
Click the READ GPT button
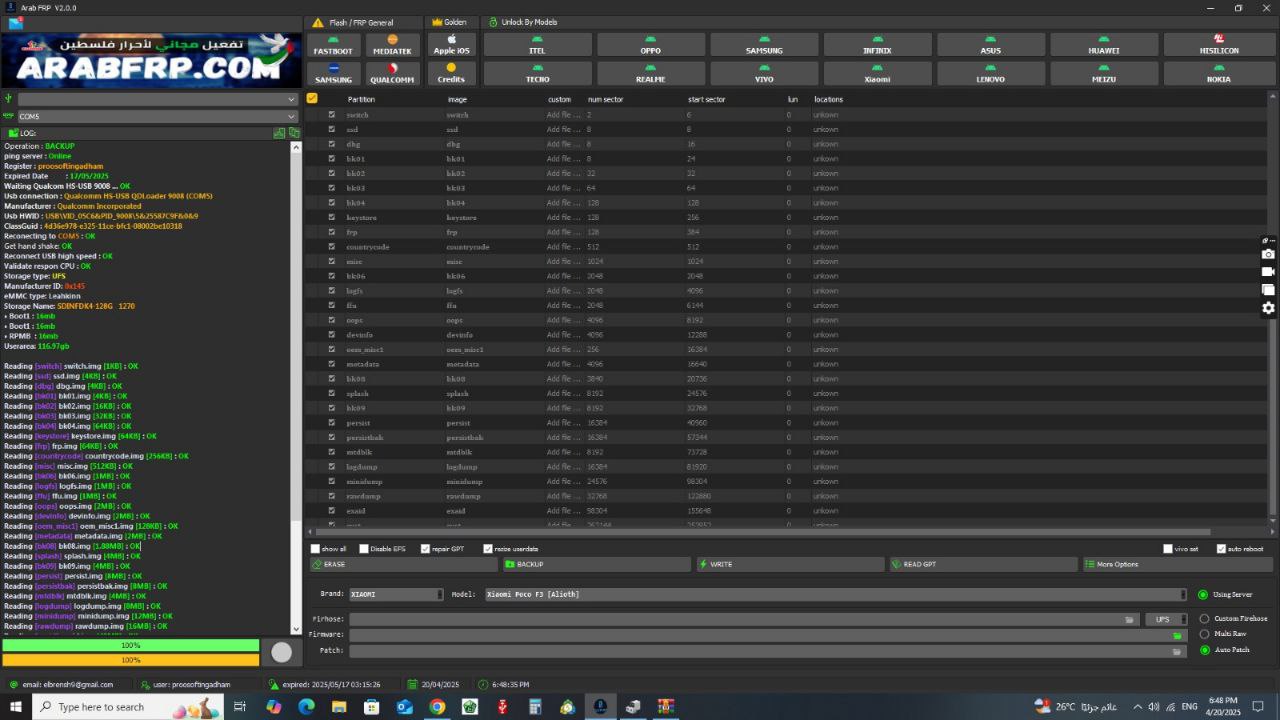click(983, 564)
